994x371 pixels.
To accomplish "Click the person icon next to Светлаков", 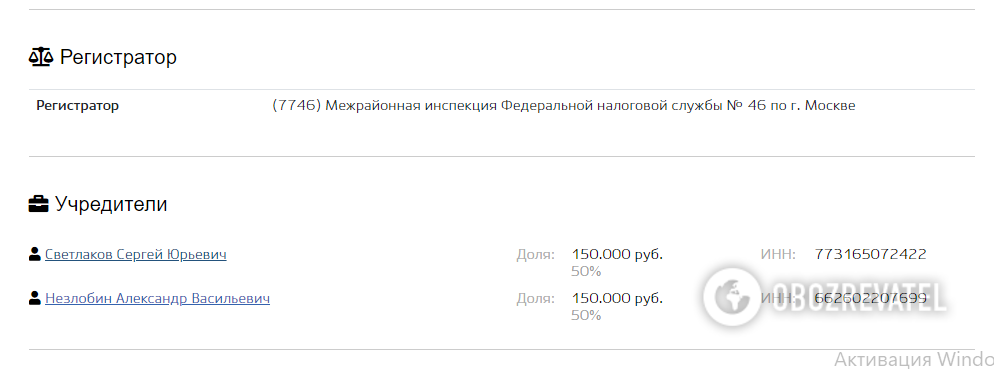I will coord(35,254).
